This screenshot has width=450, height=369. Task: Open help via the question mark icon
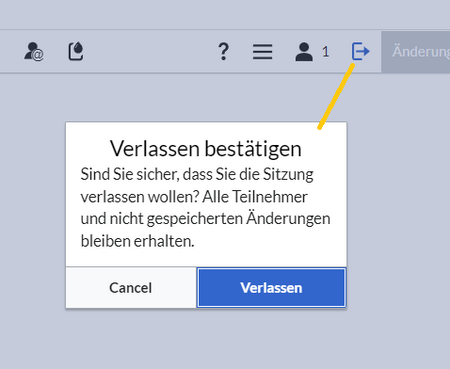point(224,52)
